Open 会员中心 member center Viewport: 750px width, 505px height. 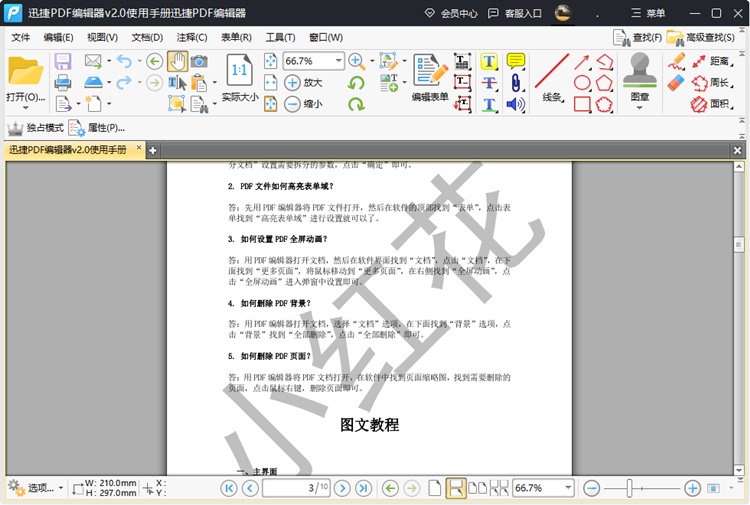click(451, 13)
